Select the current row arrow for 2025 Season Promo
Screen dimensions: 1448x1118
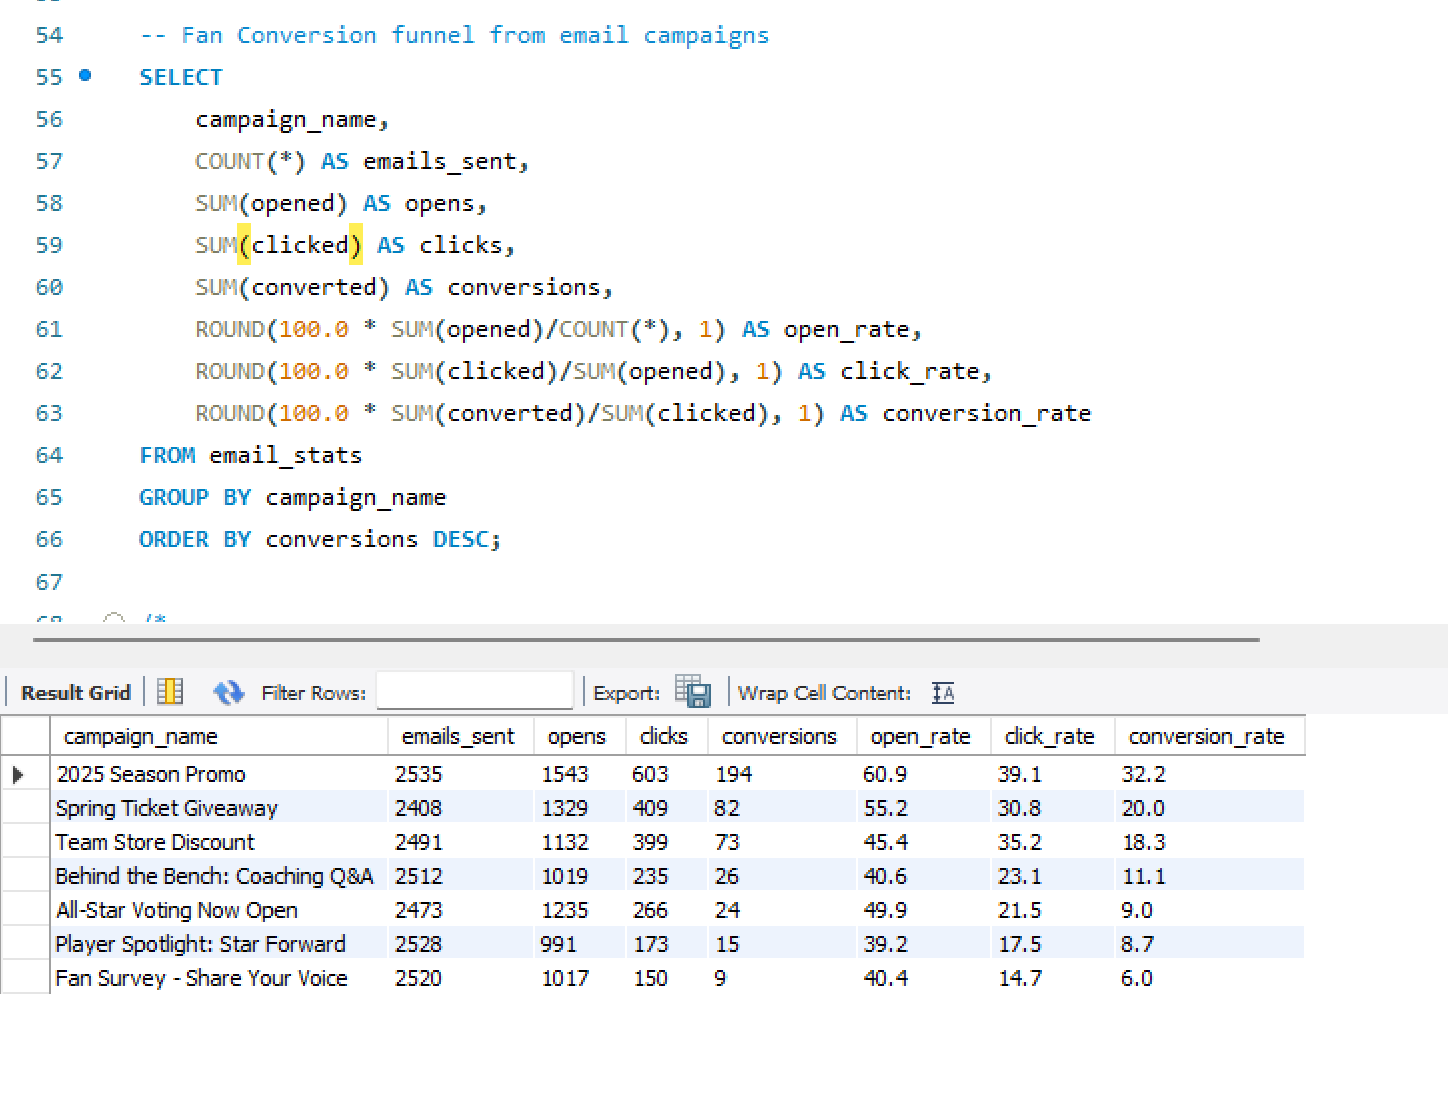tap(18, 775)
